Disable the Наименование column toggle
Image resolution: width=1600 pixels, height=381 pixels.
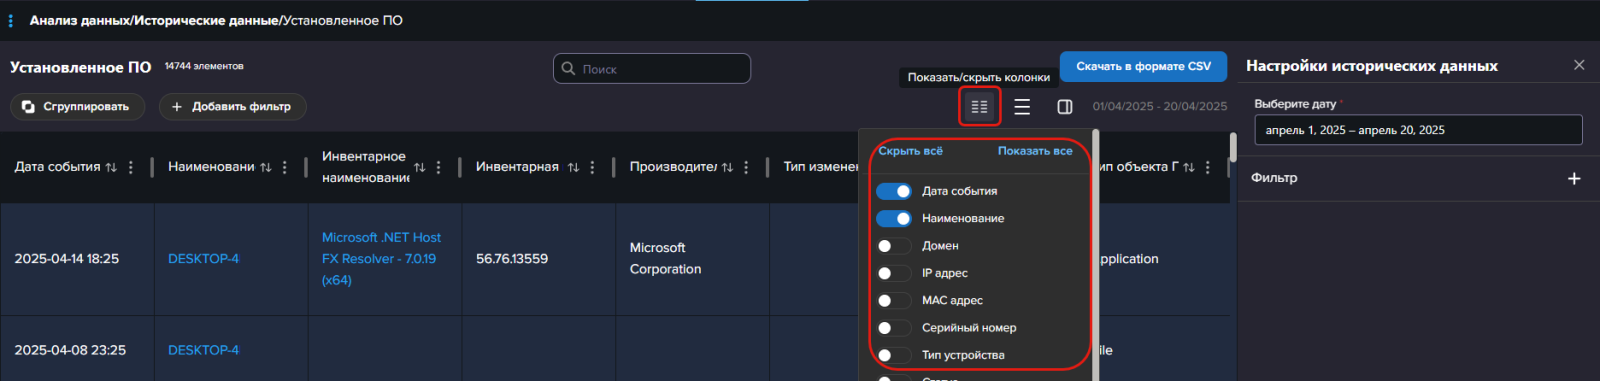[894, 218]
